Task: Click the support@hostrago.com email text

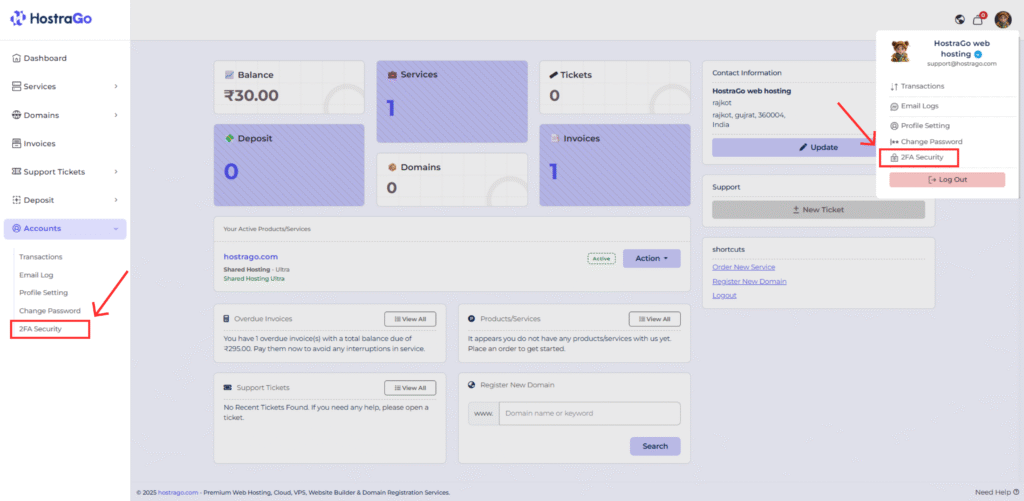Action: coord(961,64)
